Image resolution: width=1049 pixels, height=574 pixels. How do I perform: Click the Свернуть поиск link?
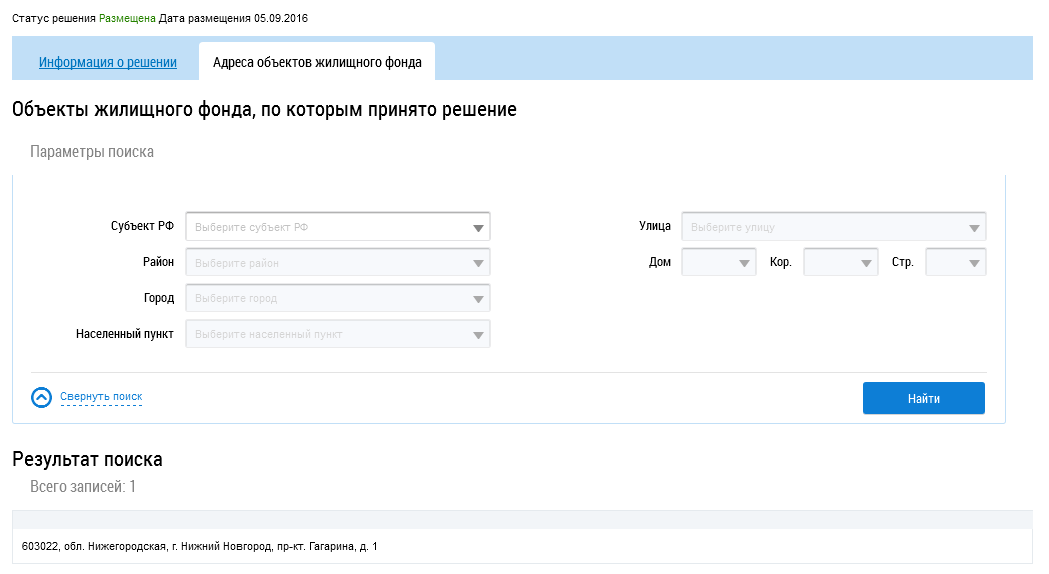click(101, 397)
